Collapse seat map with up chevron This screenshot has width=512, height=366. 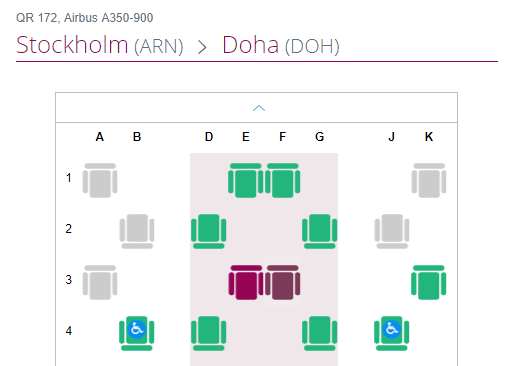[x=259, y=108]
